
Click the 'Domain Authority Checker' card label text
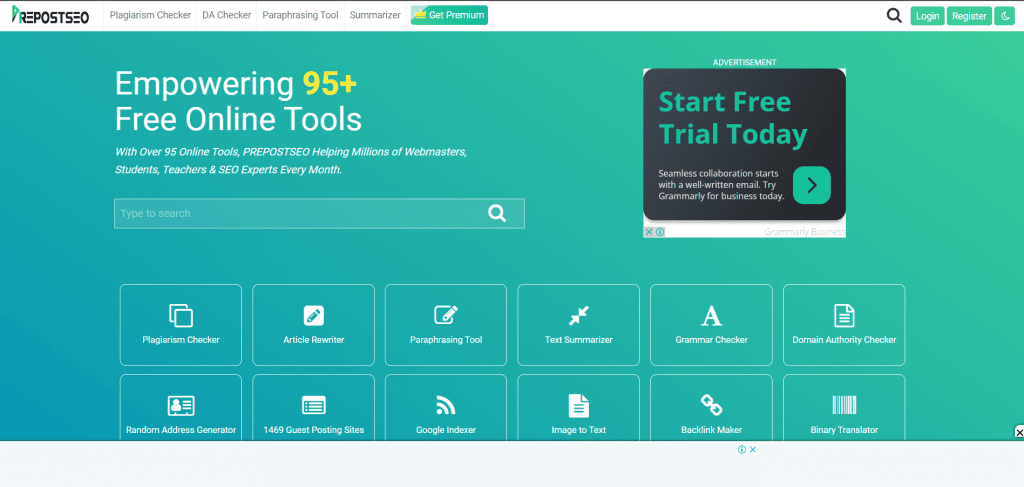tap(844, 339)
